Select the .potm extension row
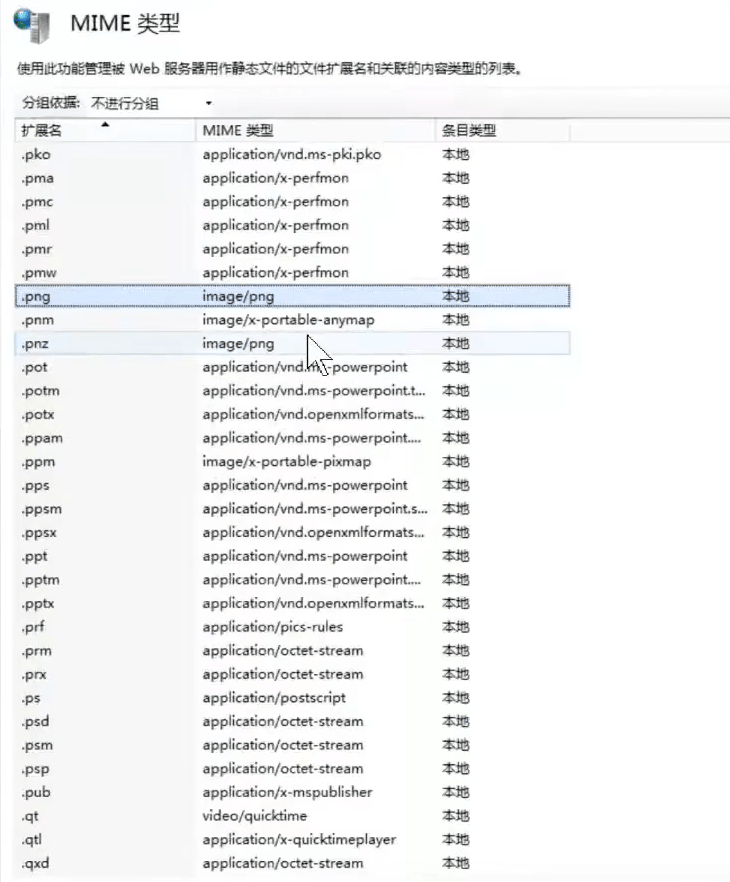The width and height of the screenshot is (730, 882). (x=292, y=390)
